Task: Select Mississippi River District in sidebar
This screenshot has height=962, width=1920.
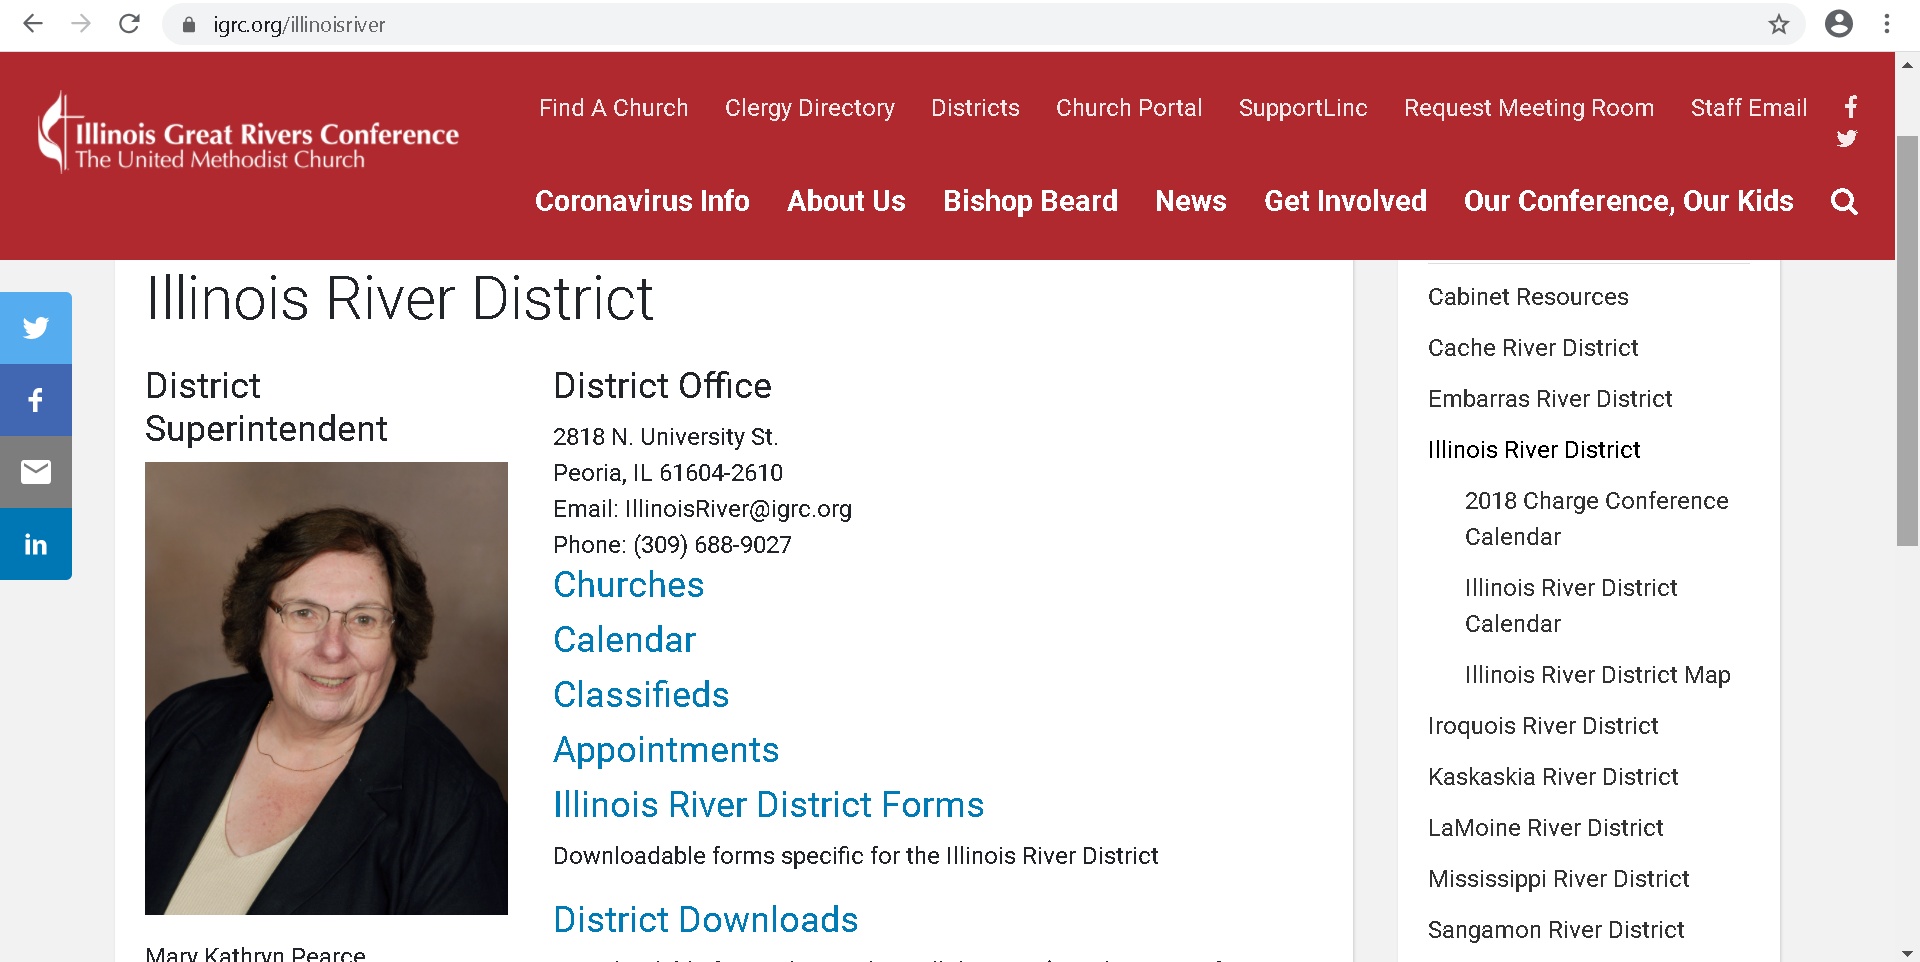Action: coord(1558,879)
